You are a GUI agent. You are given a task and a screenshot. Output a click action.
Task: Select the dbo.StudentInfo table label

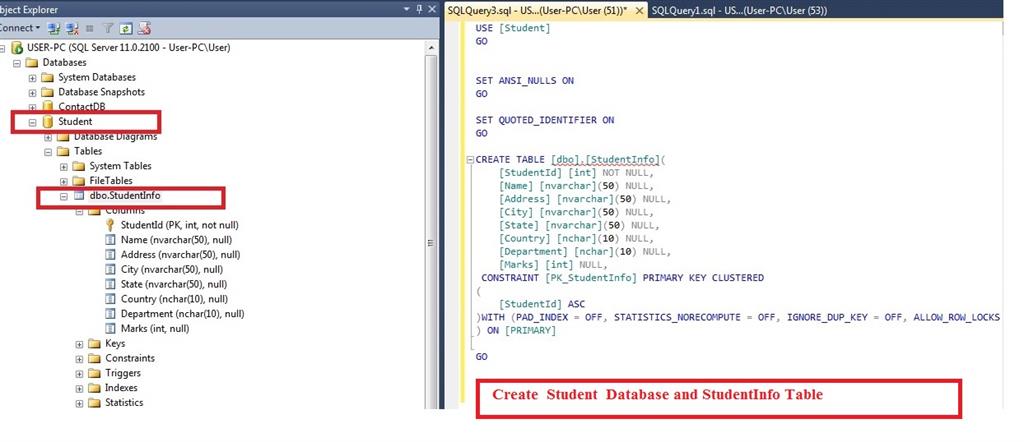click(x=125, y=195)
